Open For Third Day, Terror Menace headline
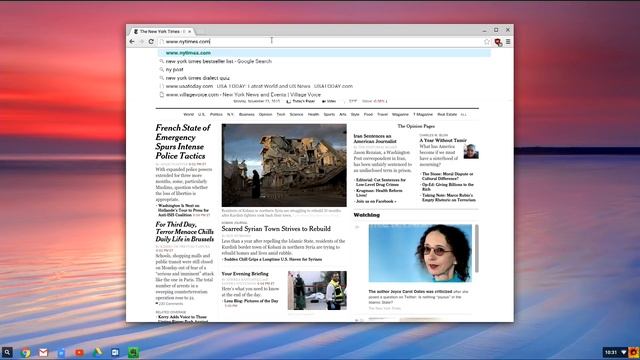 (x=184, y=232)
